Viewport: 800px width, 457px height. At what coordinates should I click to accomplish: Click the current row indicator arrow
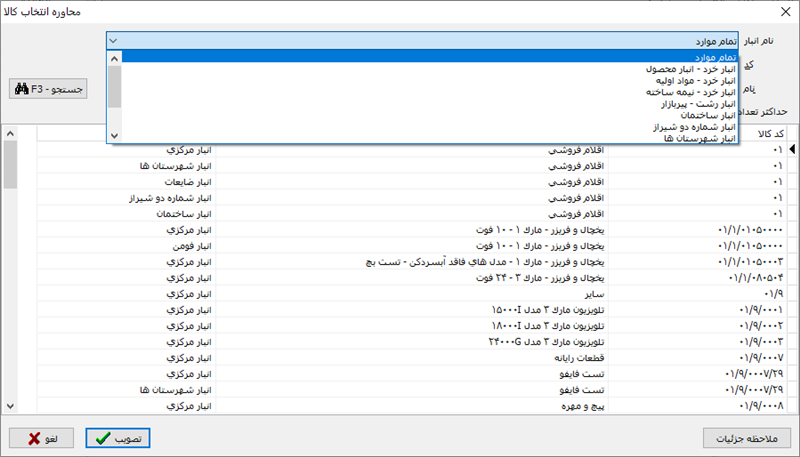793,149
